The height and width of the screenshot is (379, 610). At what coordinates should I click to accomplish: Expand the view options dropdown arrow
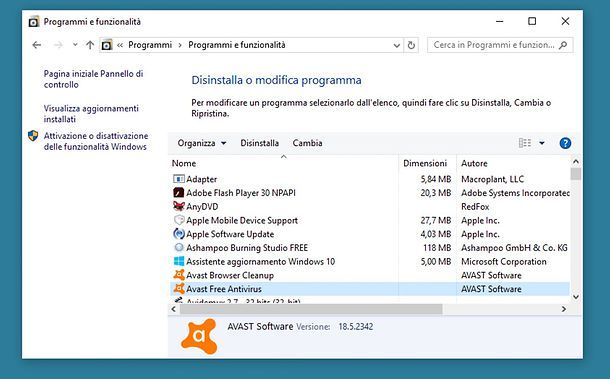pos(542,143)
